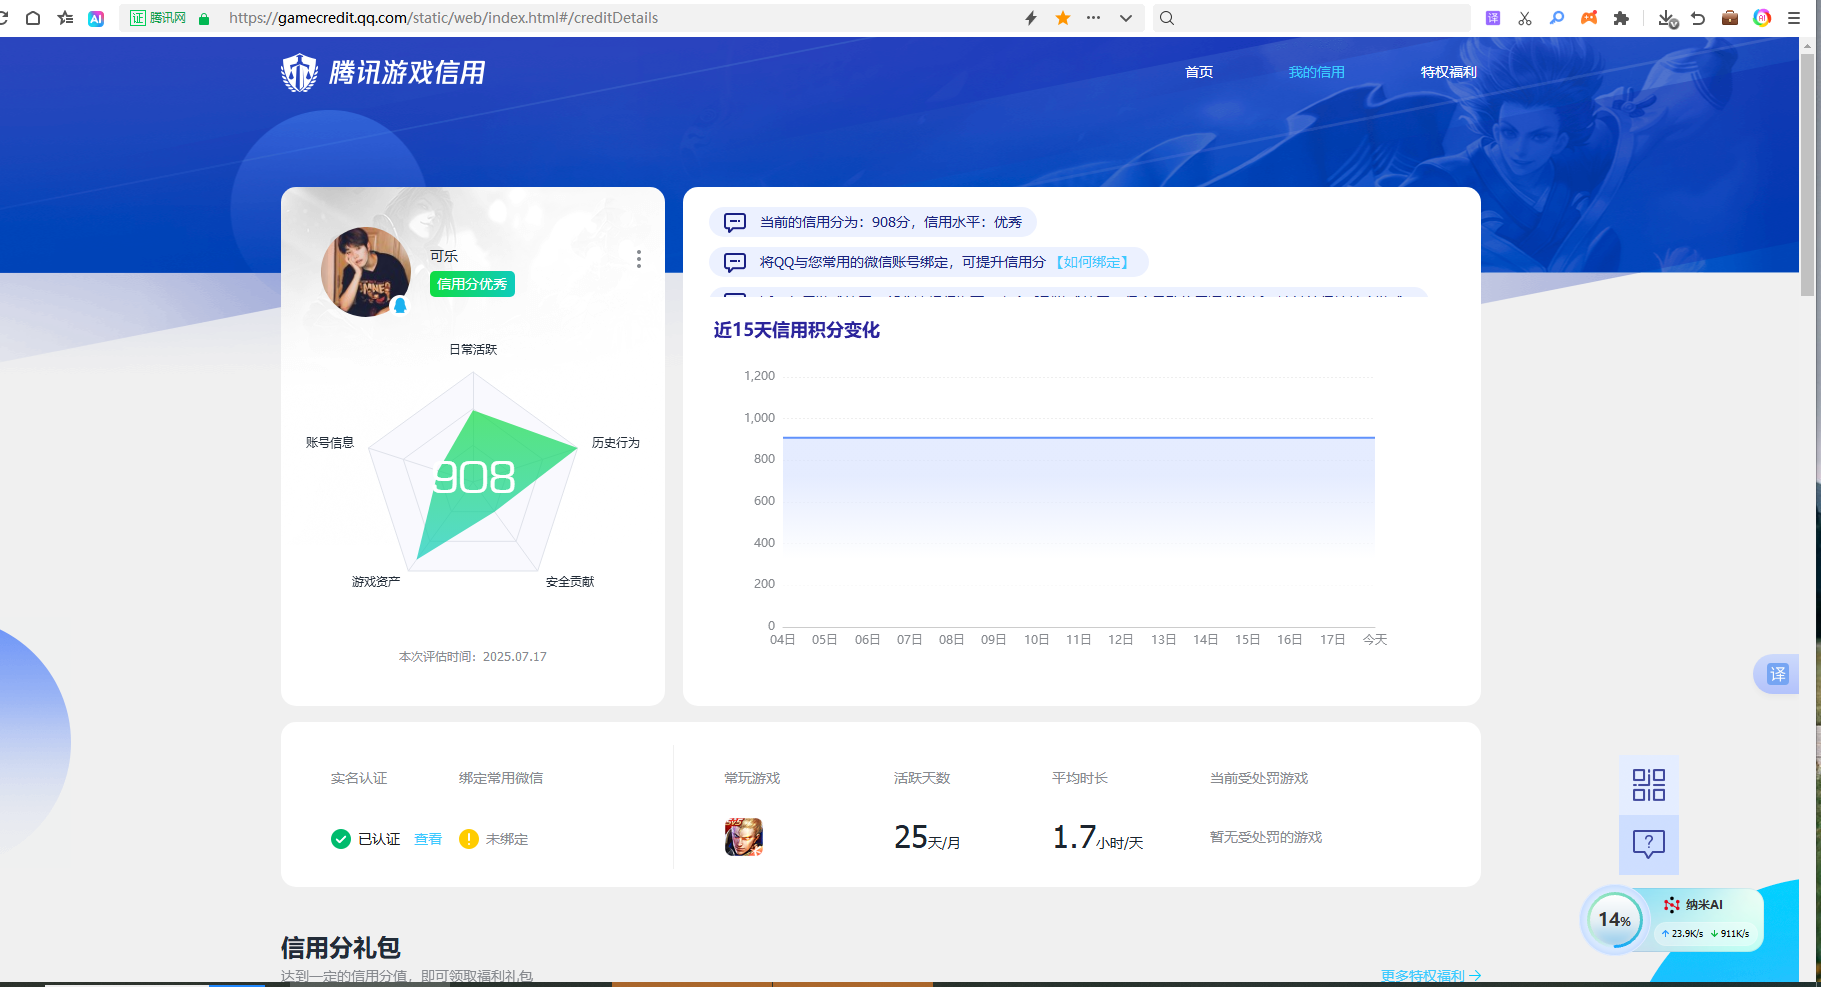Open the QR code floating icon
This screenshot has height=987, width=1821.
coord(1649,785)
